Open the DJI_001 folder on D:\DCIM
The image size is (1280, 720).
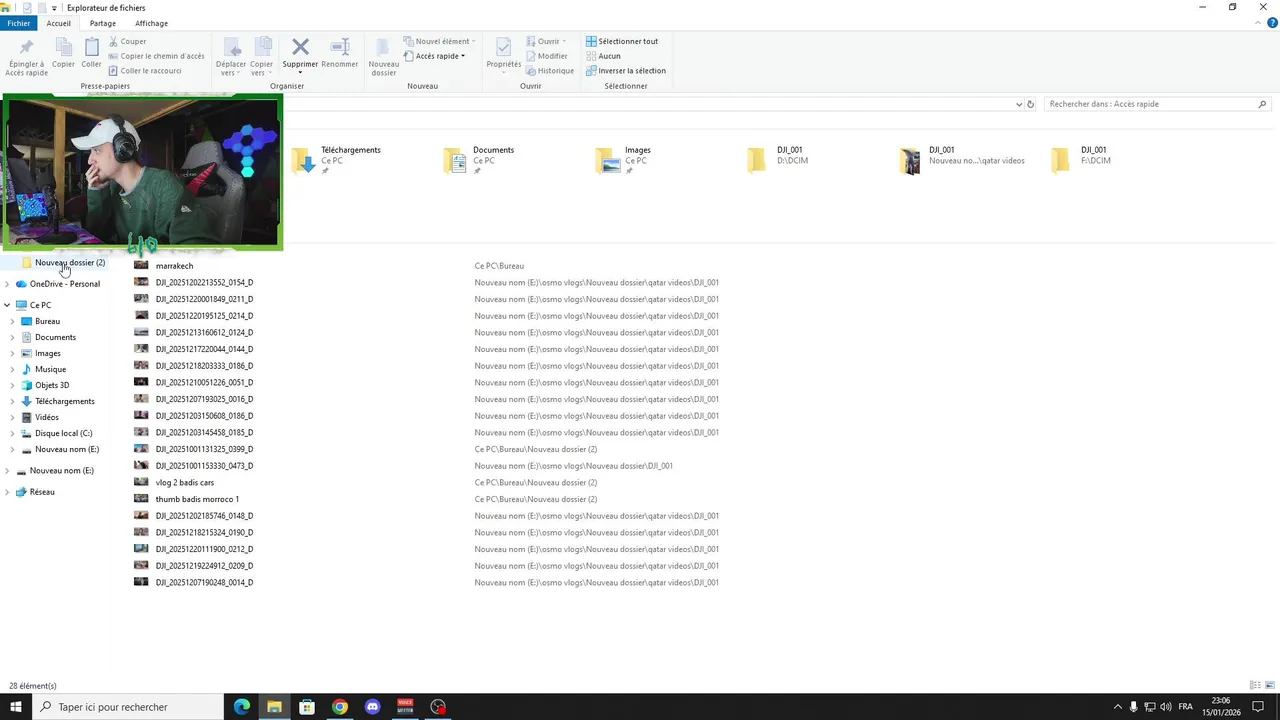click(777, 159)
